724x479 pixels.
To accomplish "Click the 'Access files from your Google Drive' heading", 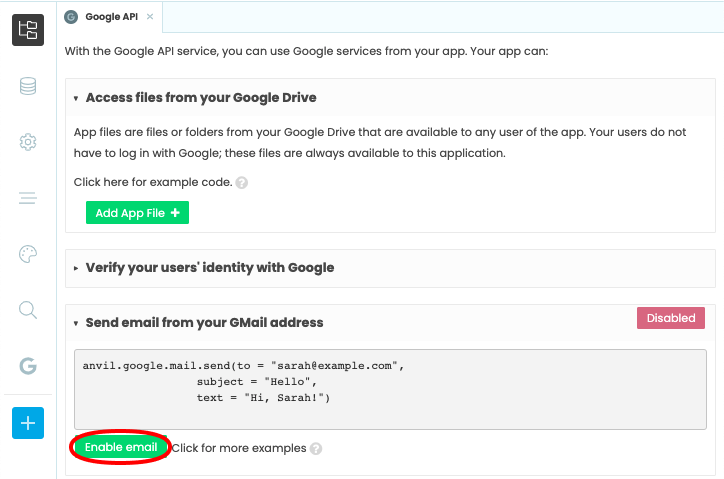I will coord(201,98).
